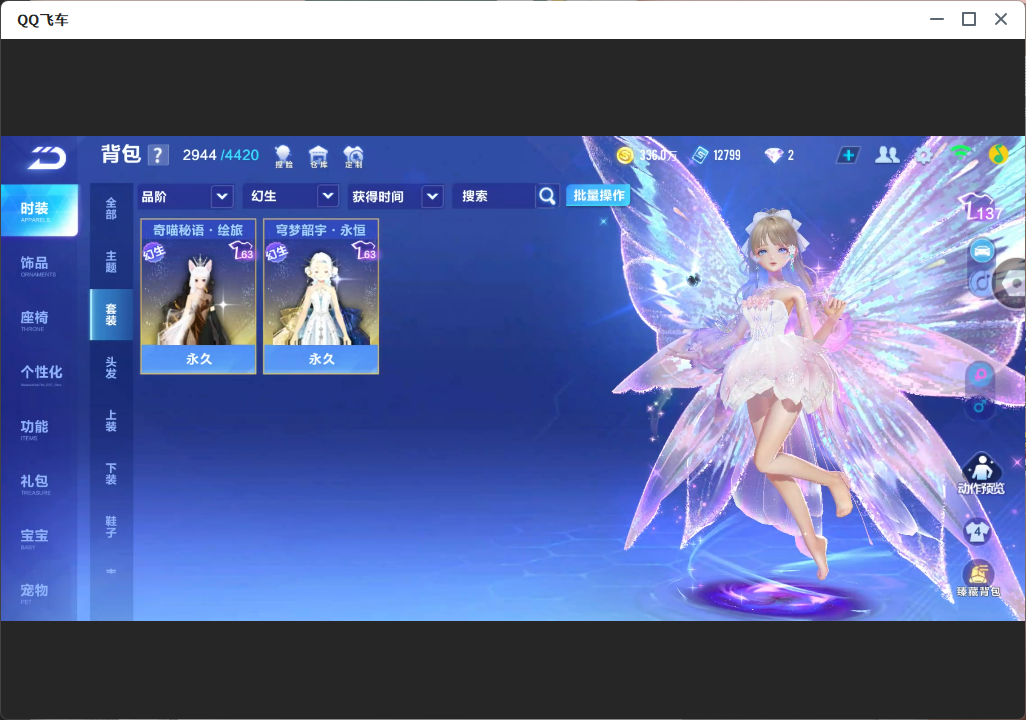The image size is (1026, 720).
Task: Choose the 头发 hair subcategory
Action: point(111,368)
